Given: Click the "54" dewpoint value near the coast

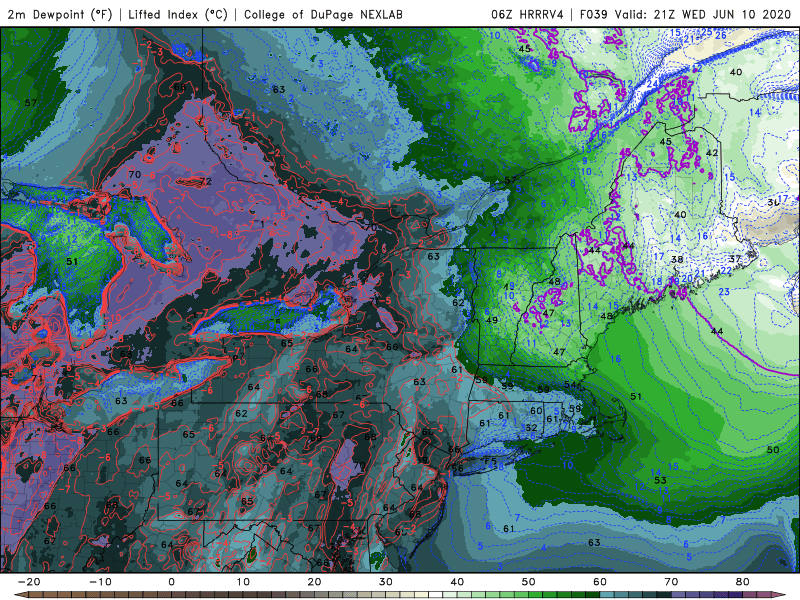Looking at the screenshot, I should point(570,384).
